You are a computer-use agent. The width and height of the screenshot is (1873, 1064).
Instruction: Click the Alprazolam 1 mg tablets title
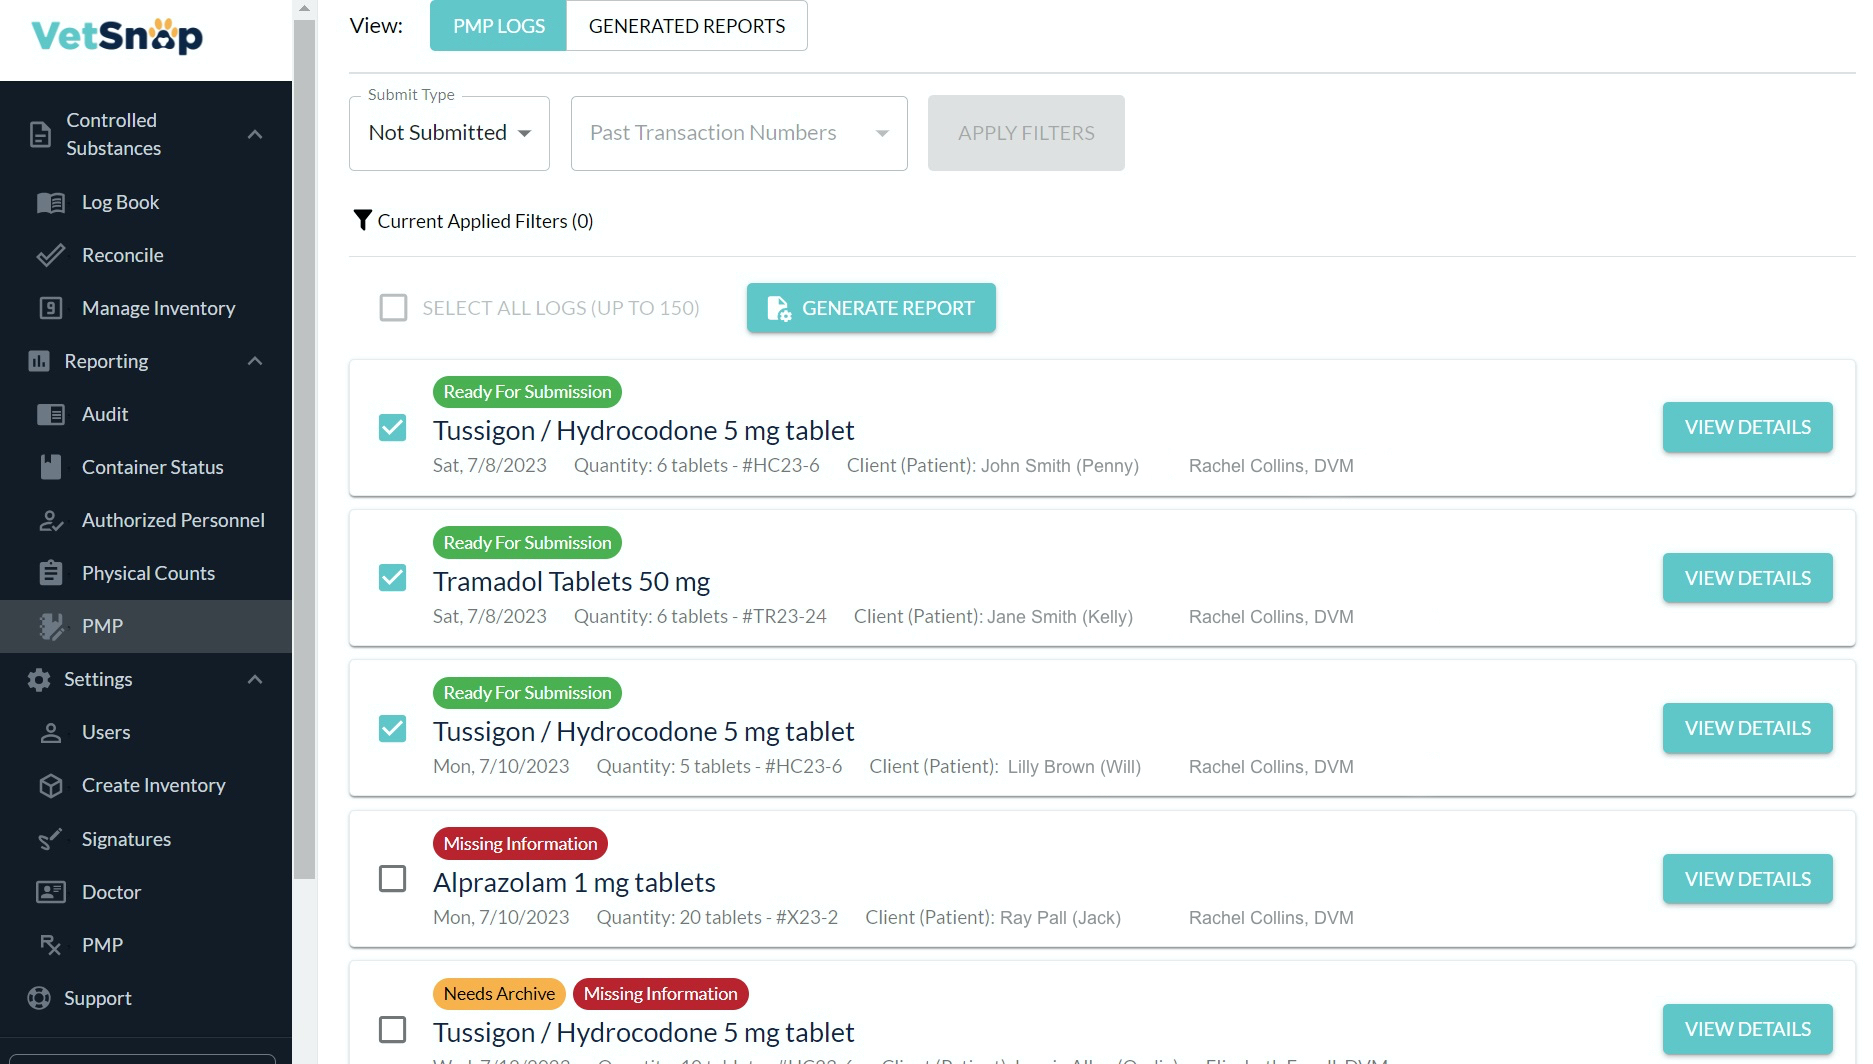point(574,883)
